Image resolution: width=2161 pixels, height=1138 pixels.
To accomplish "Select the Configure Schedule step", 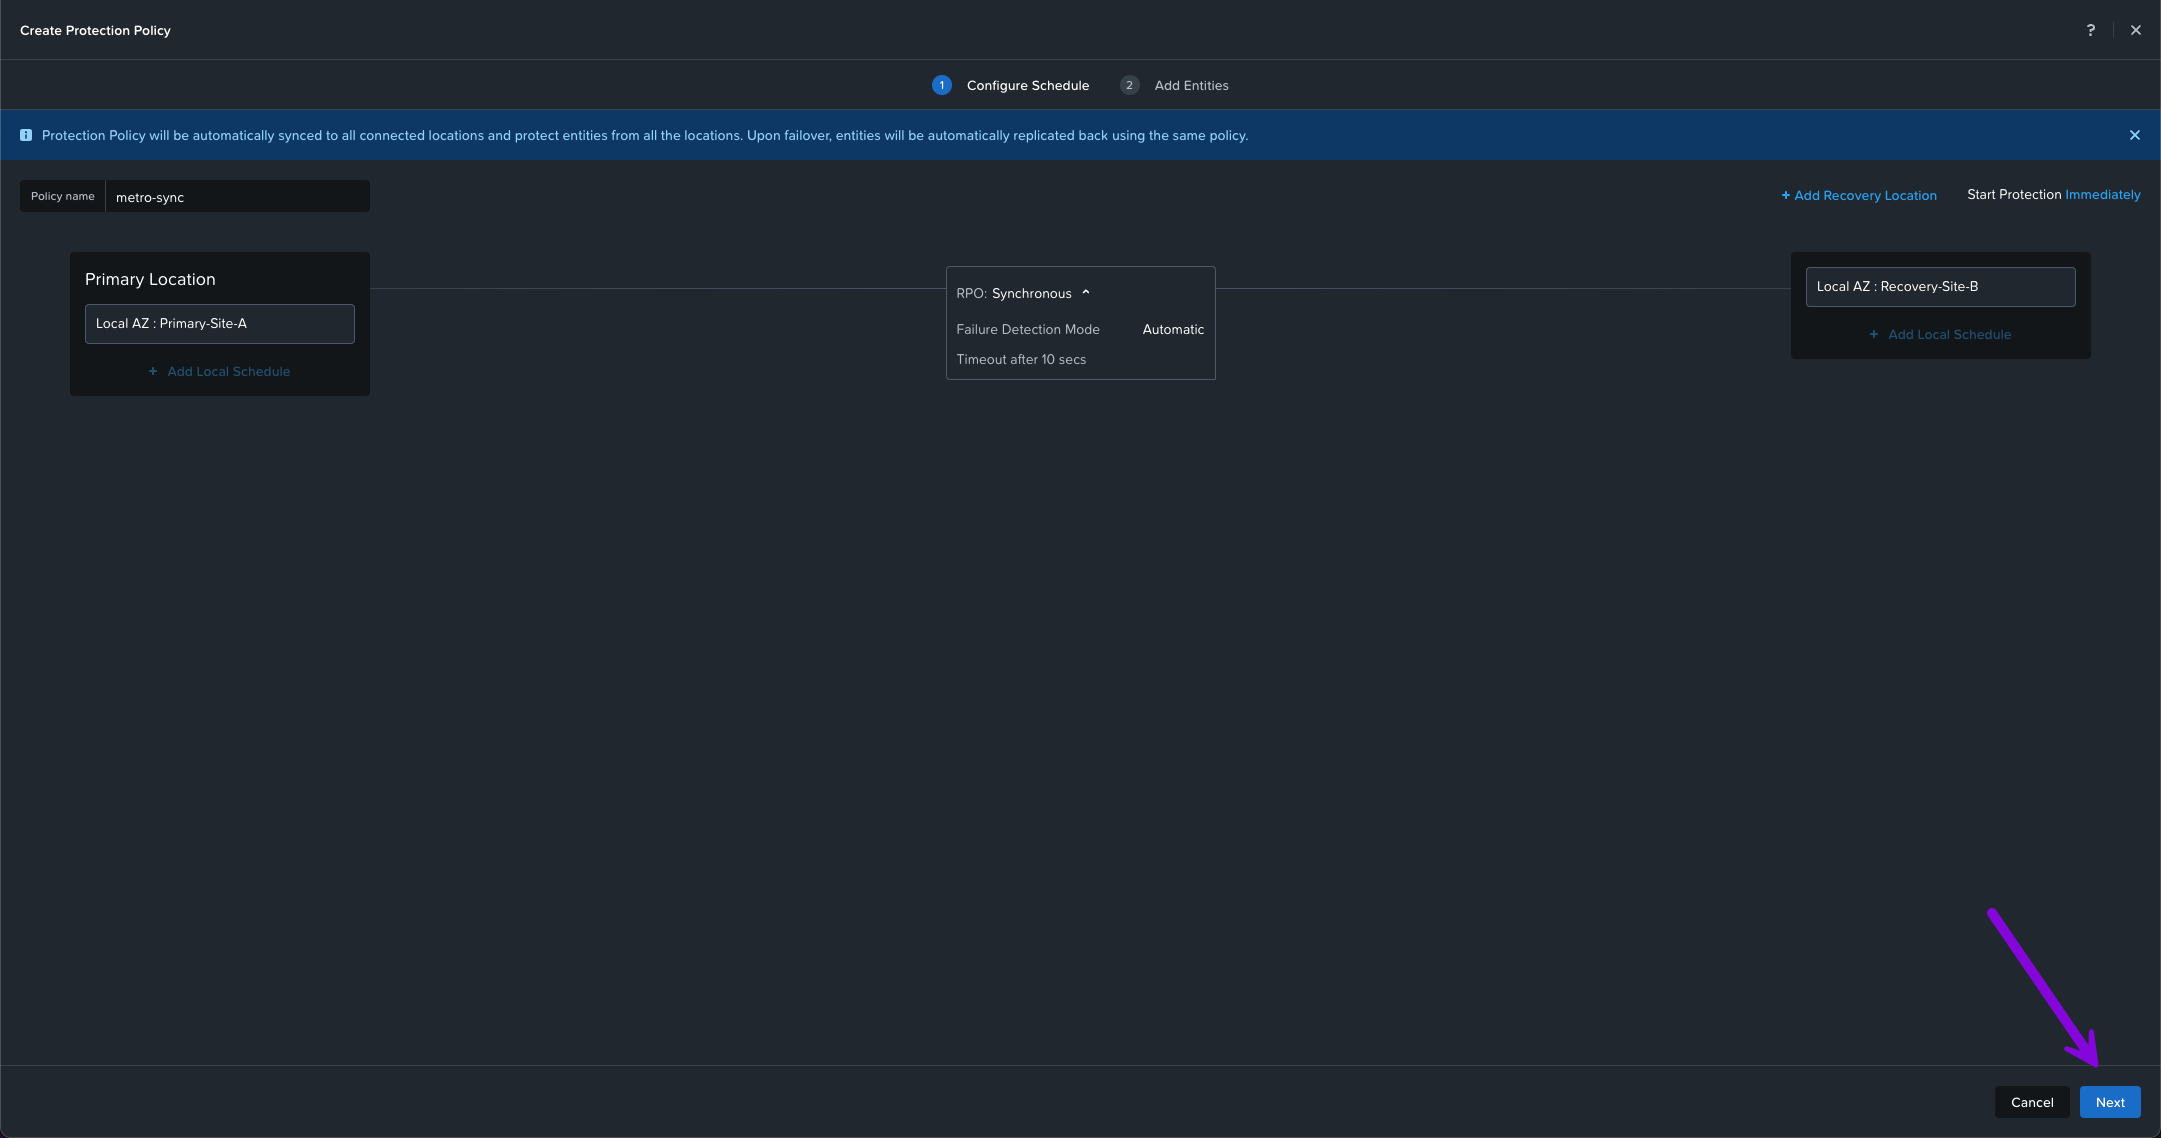I will [x=1027, y=85].
